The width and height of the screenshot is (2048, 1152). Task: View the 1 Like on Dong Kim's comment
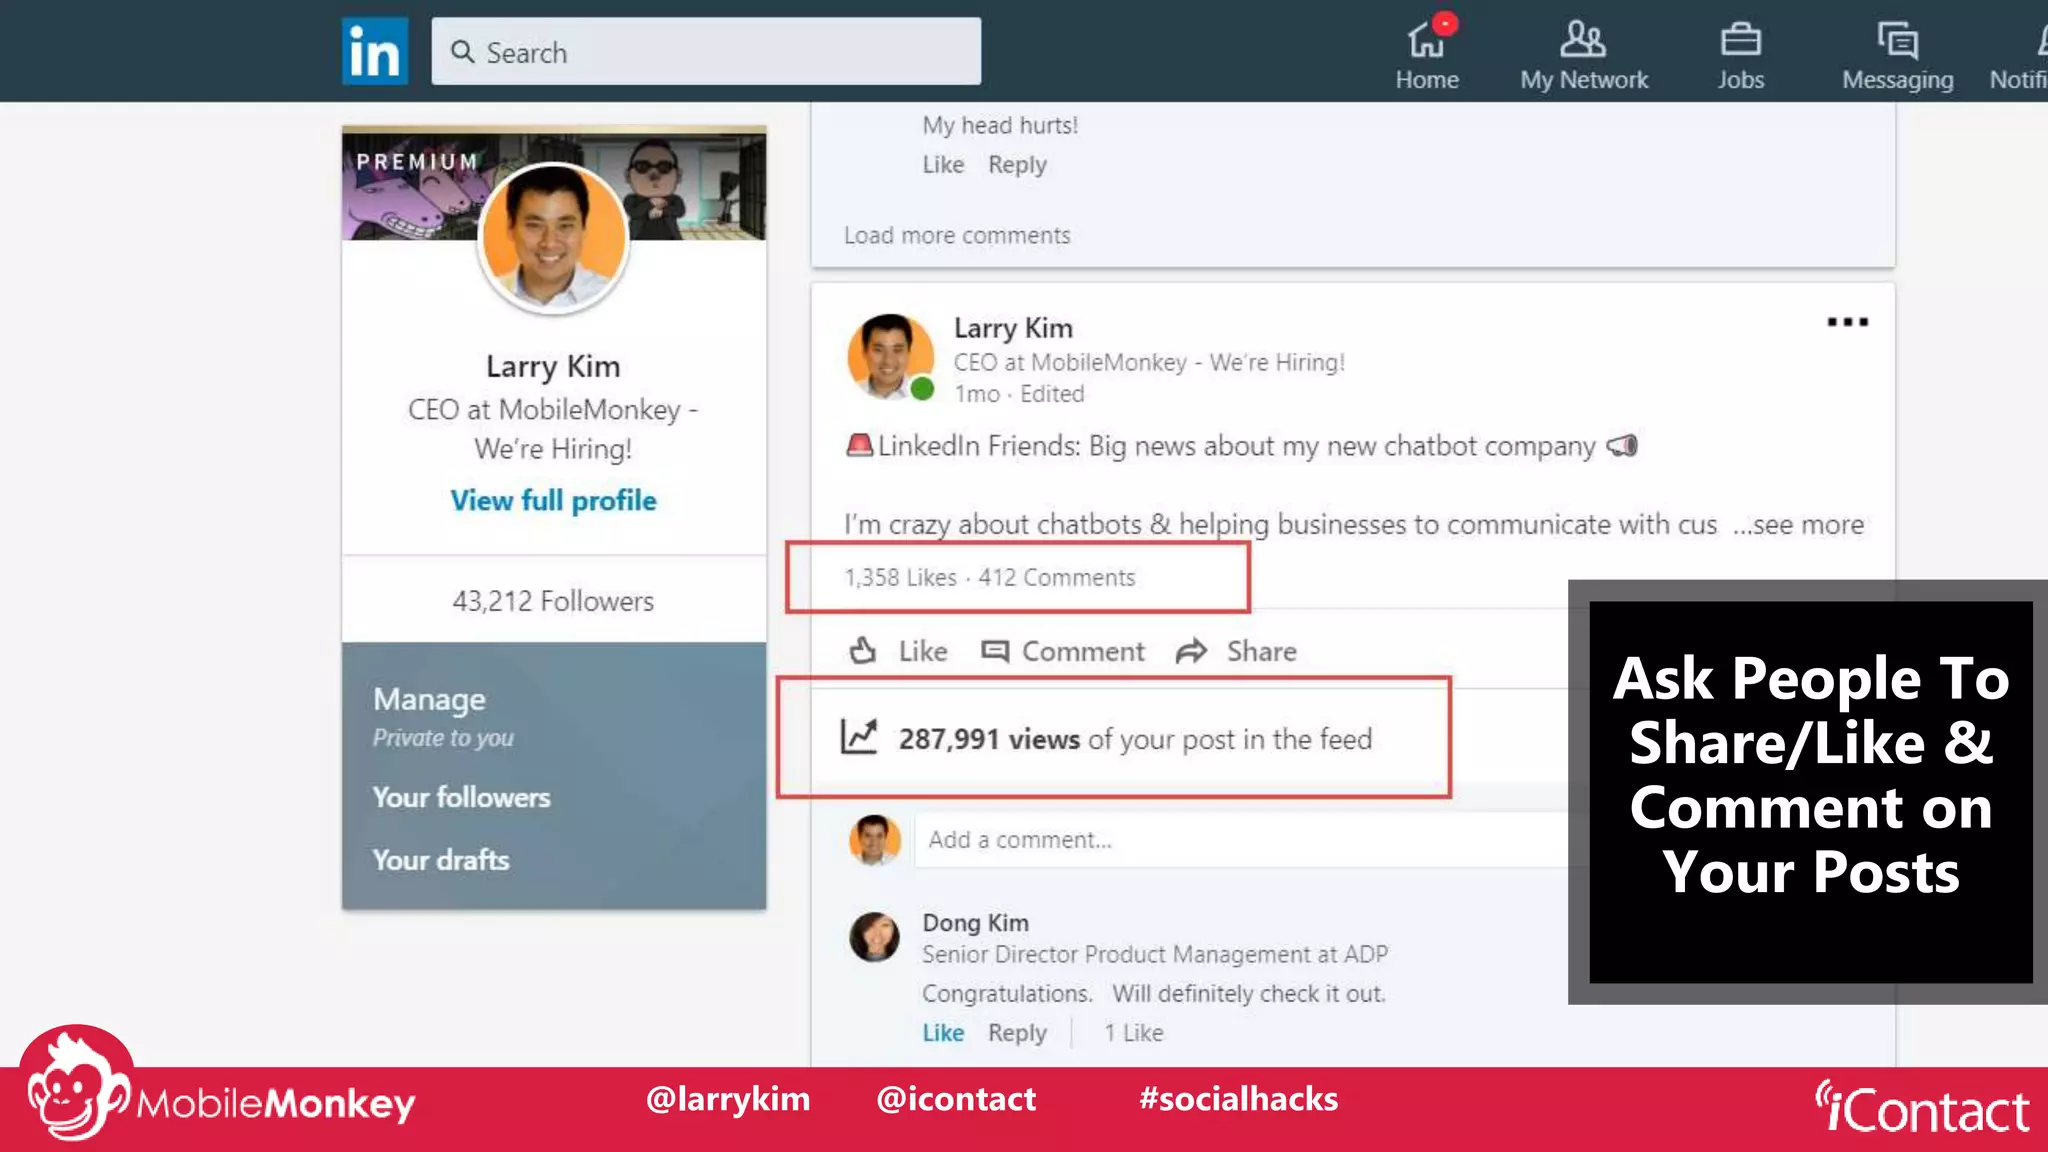1134,1033
